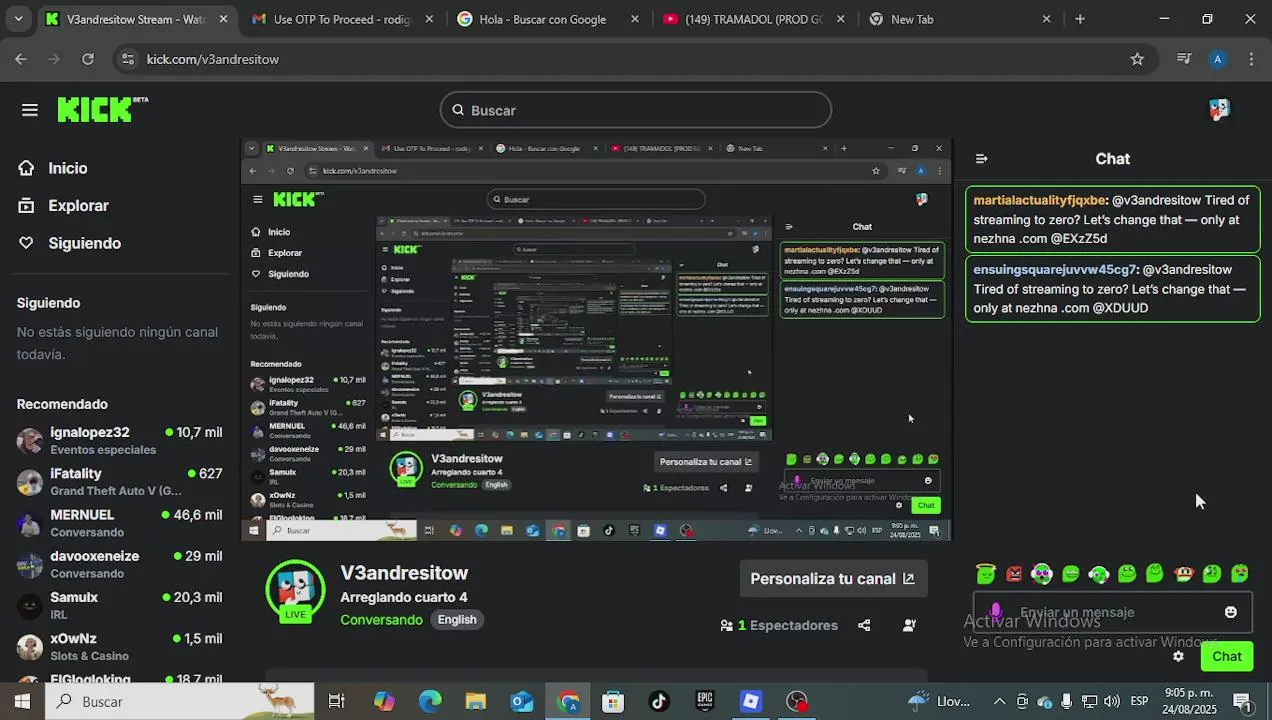This screenshot has width=1272, height=720.
Task: Insert the purple-eyed headphones emote
Action: click(1042, 574)
